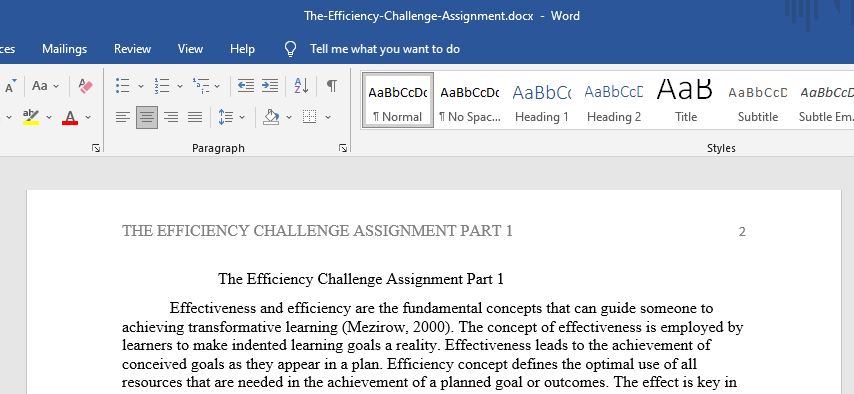The height and width of the screenshot is (394, 854).
Task: Open the Shading color dropdown arrow
Action: tap(289, 117)
